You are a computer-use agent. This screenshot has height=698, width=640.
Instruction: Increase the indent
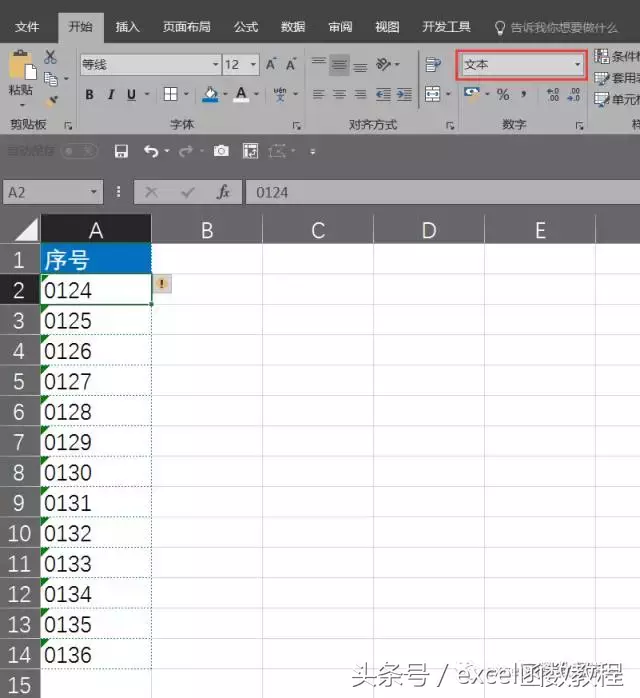404,94
